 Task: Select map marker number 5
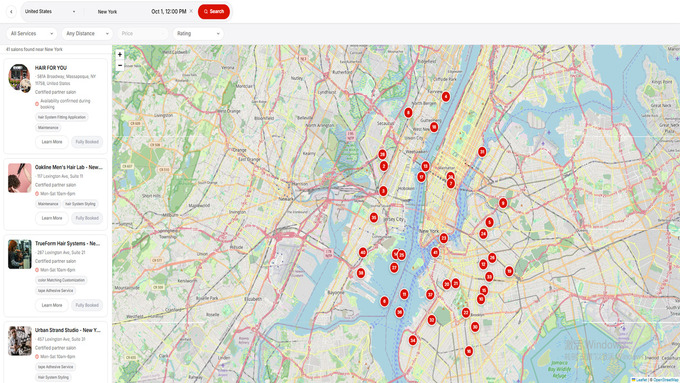[x=490, y=223]
